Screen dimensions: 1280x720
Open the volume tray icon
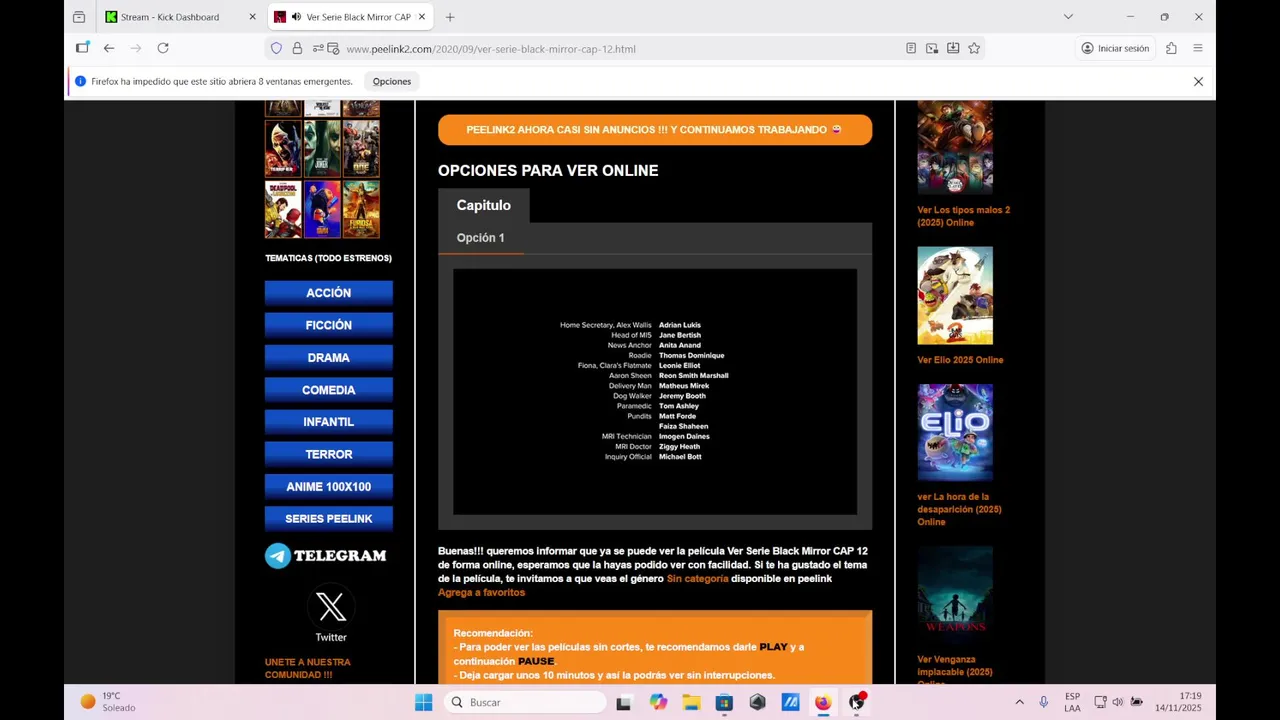tap(1118, 702)
